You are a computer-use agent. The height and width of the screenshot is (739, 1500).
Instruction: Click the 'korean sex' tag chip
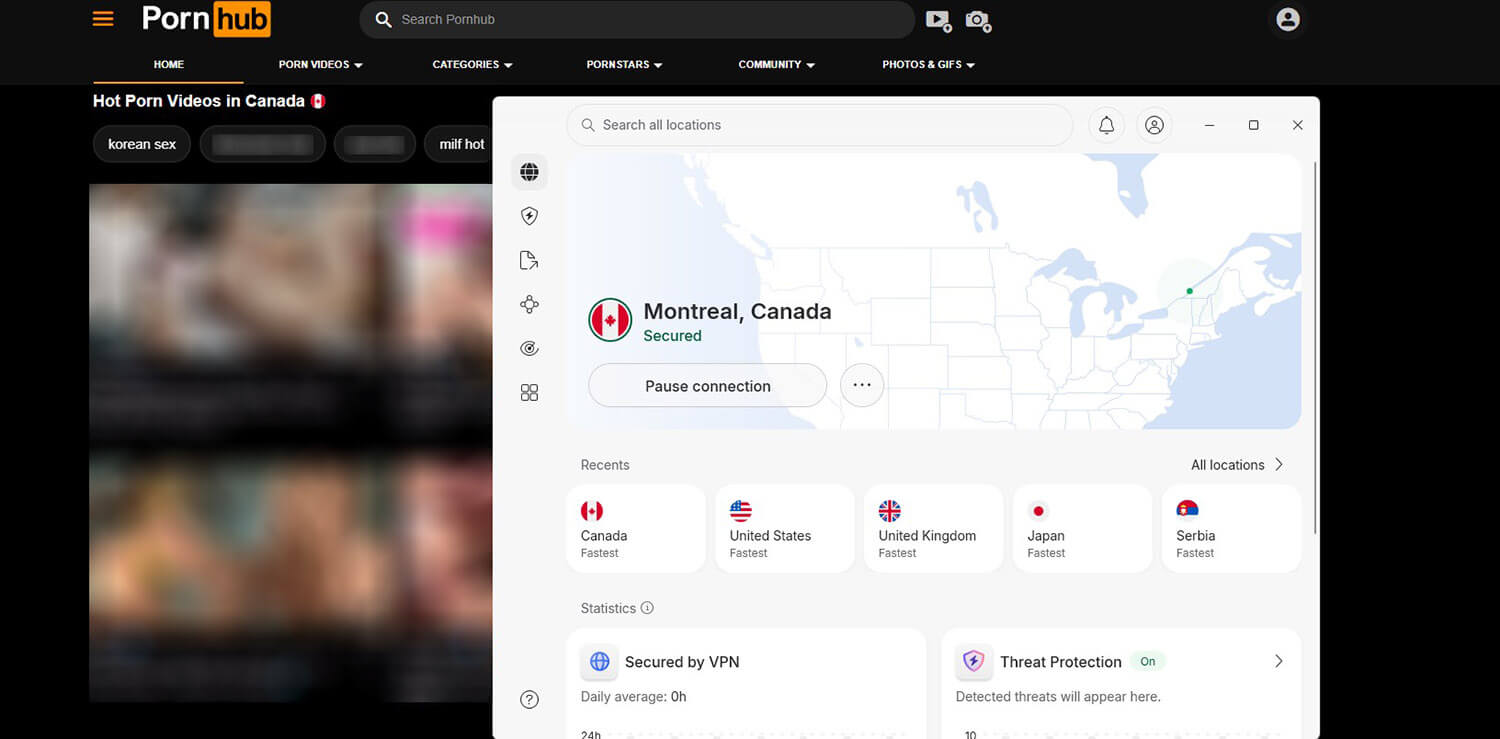142,144
